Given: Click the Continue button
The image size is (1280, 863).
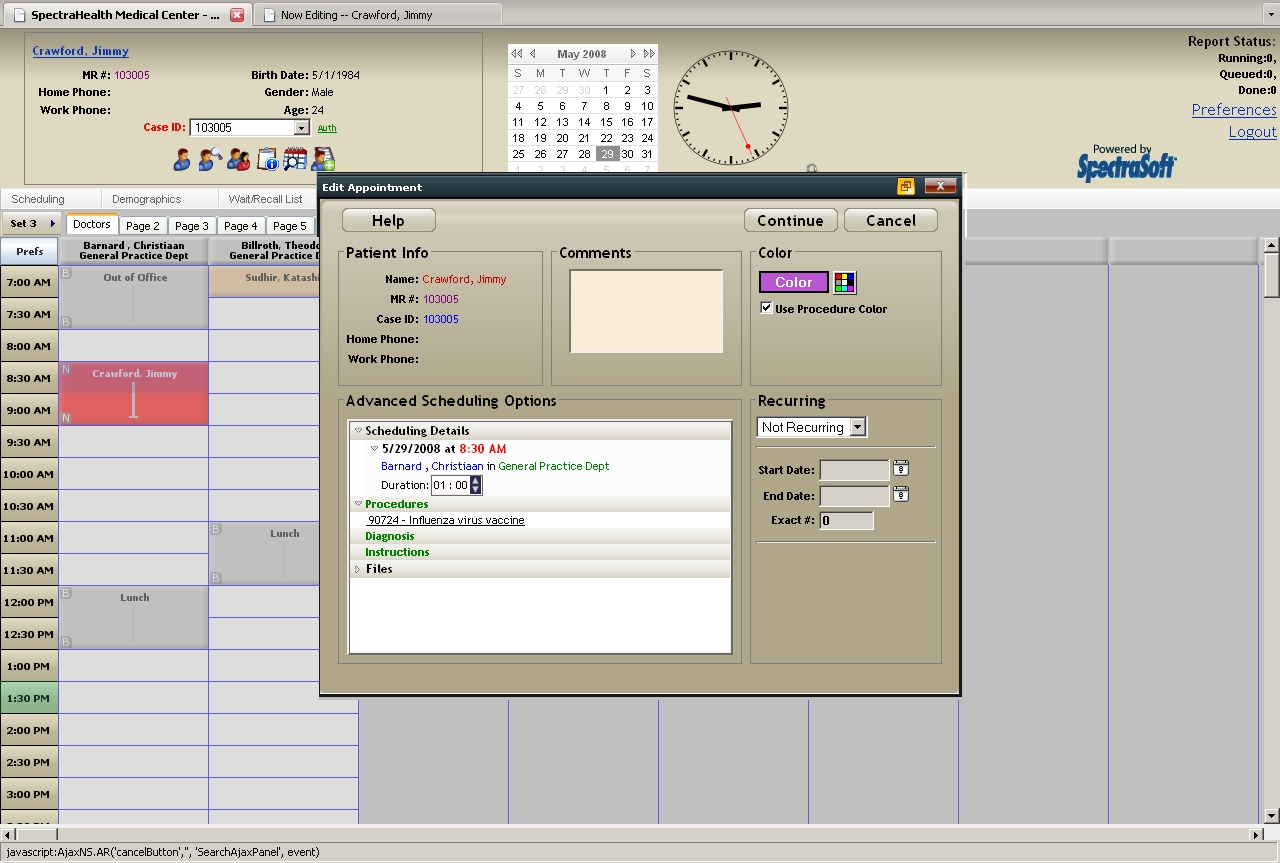Looking at the screenshot, I should (x=790, y=220).
